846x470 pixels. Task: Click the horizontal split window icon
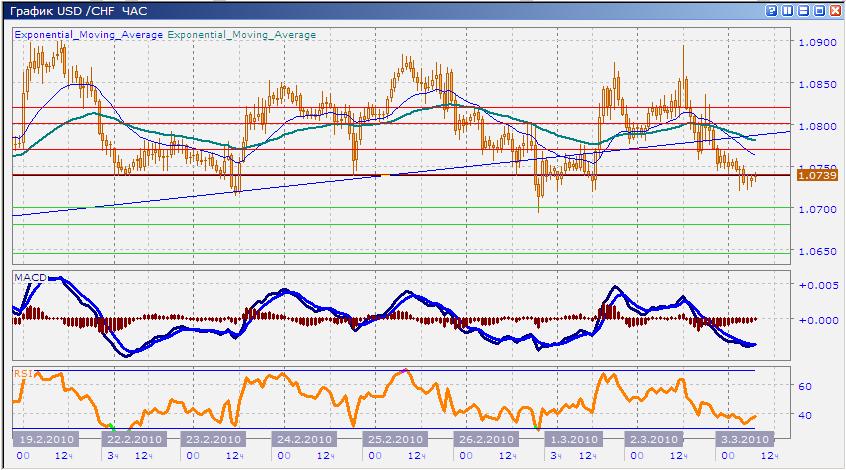(x=804, y=10)
